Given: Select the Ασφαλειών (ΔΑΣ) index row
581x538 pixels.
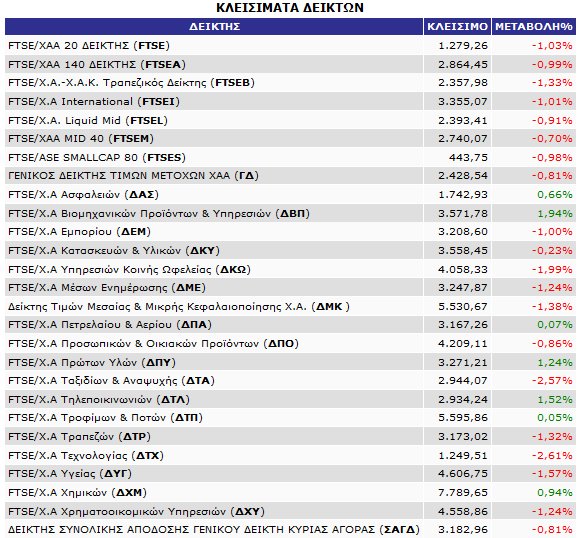Looking at the screenshot, I should [x=290, y=195].
